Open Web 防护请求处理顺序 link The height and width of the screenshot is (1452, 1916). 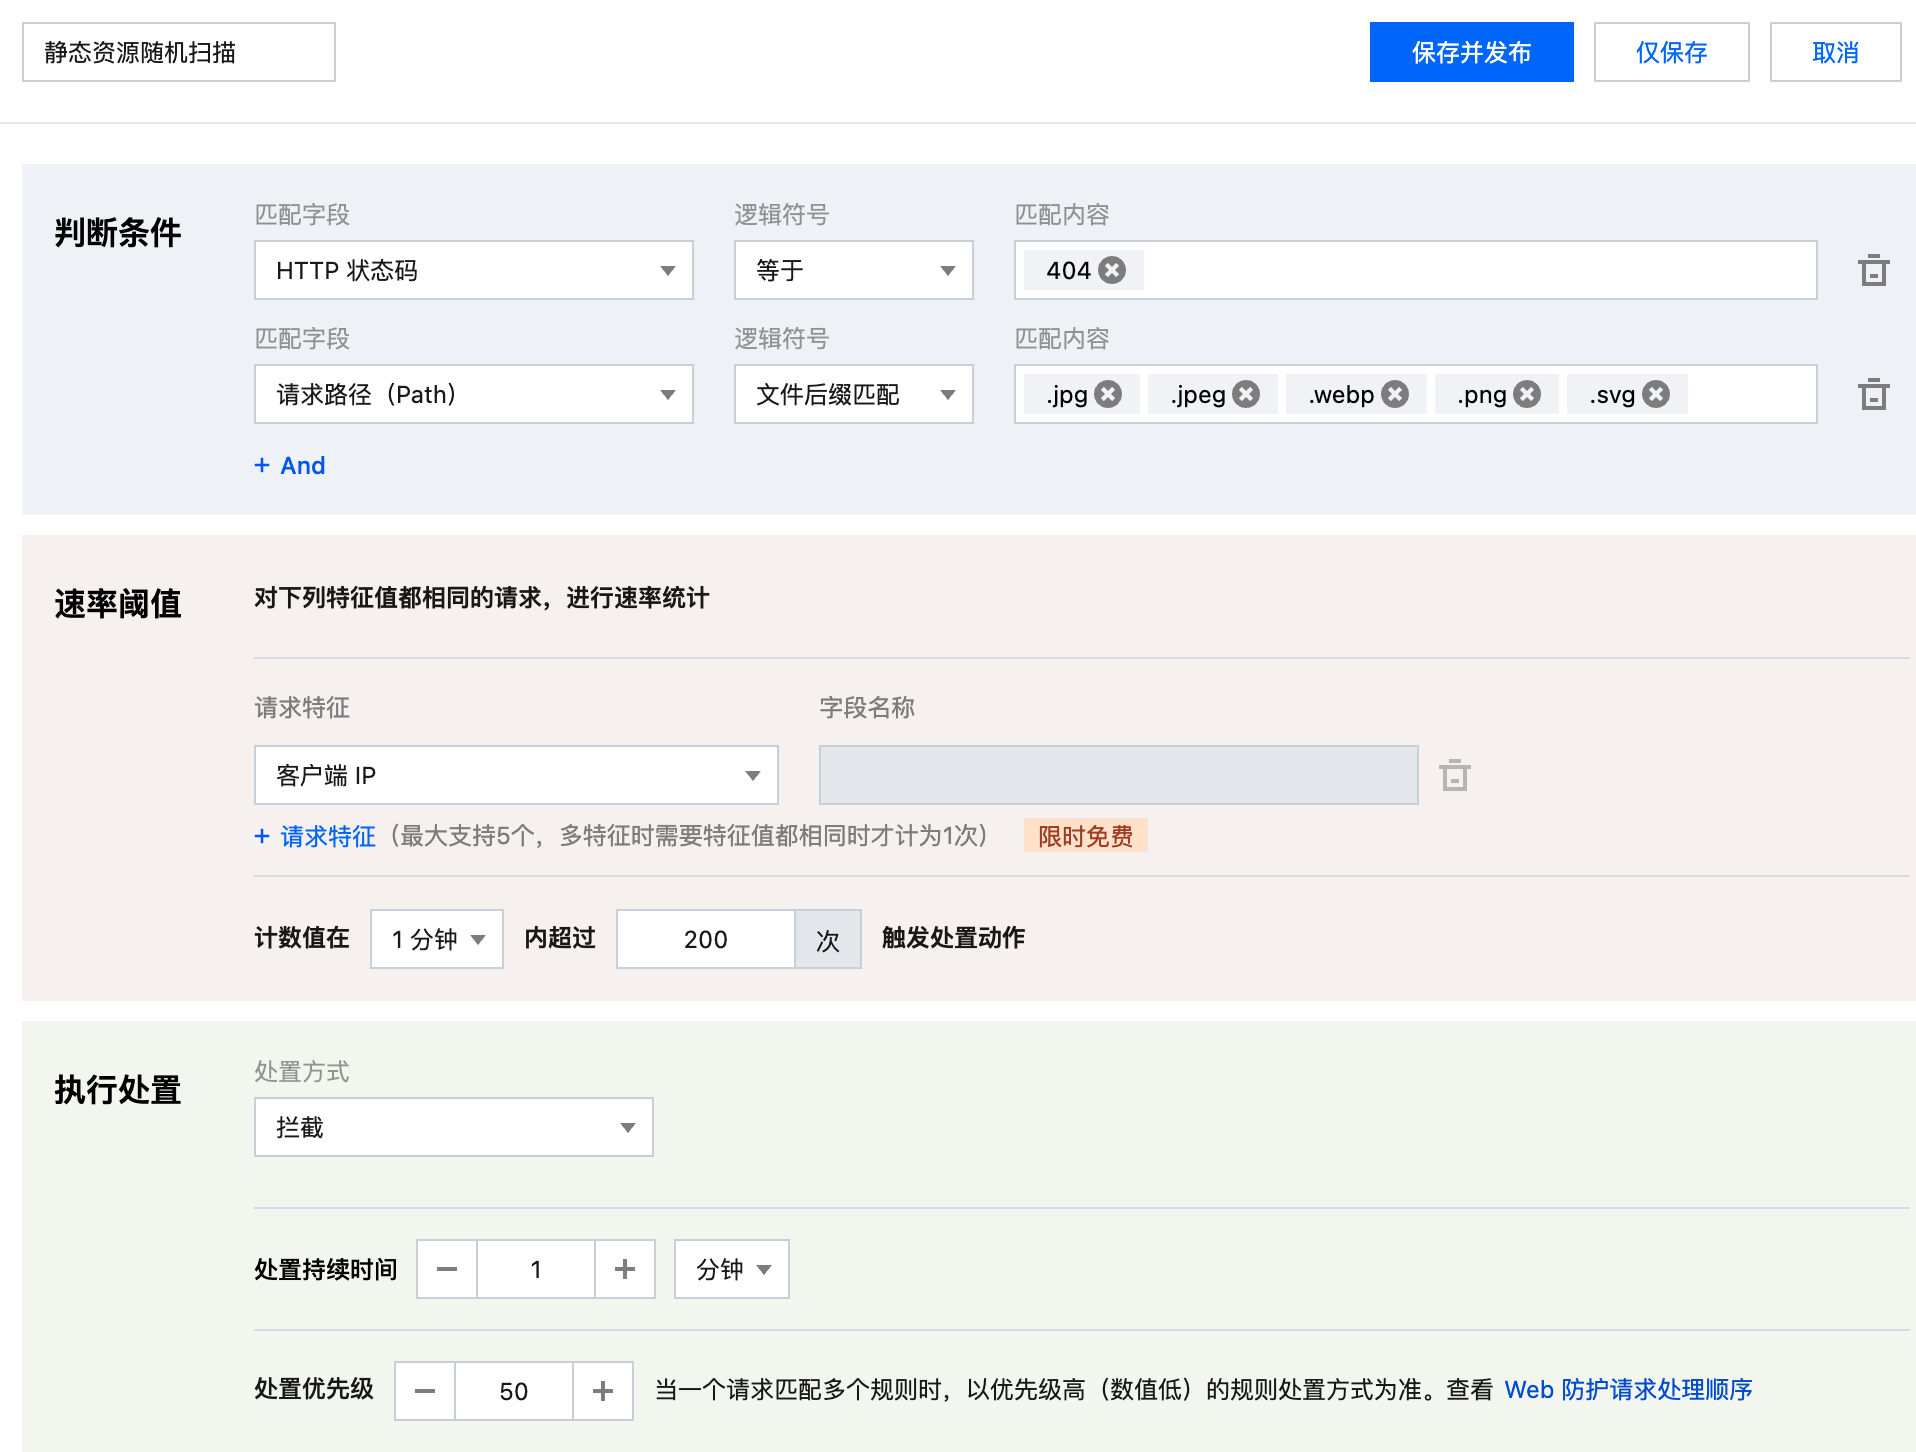(x=1628, y=1390)
